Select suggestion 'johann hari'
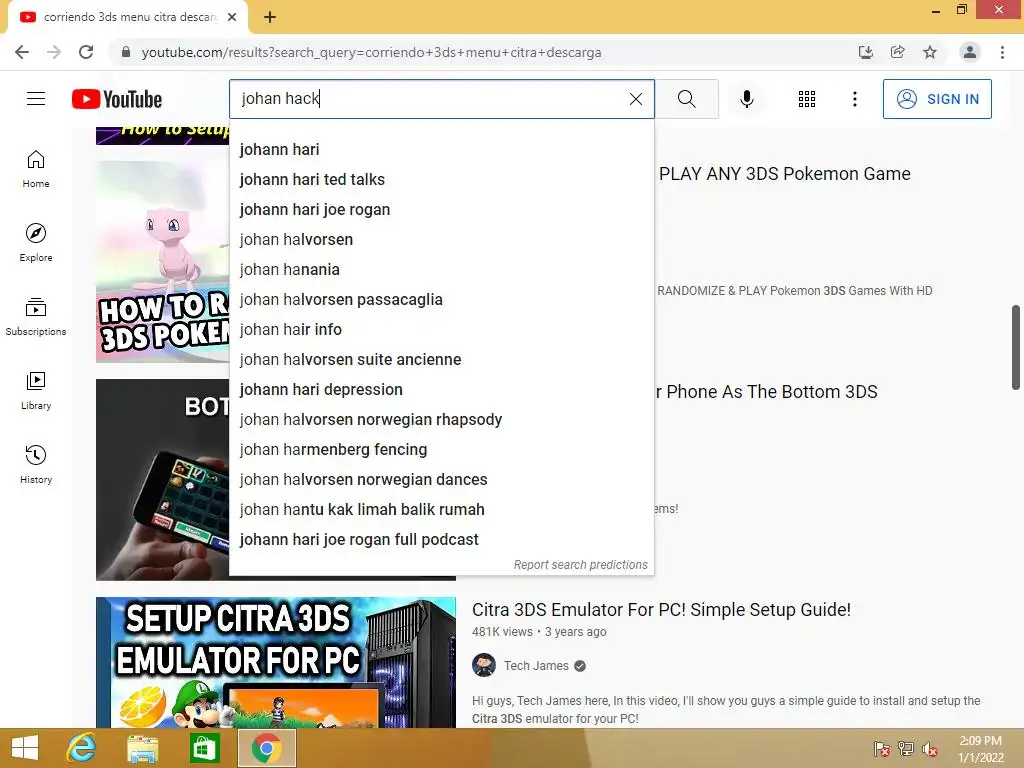Screen dimensions: 1024x768 coord(441,150)
